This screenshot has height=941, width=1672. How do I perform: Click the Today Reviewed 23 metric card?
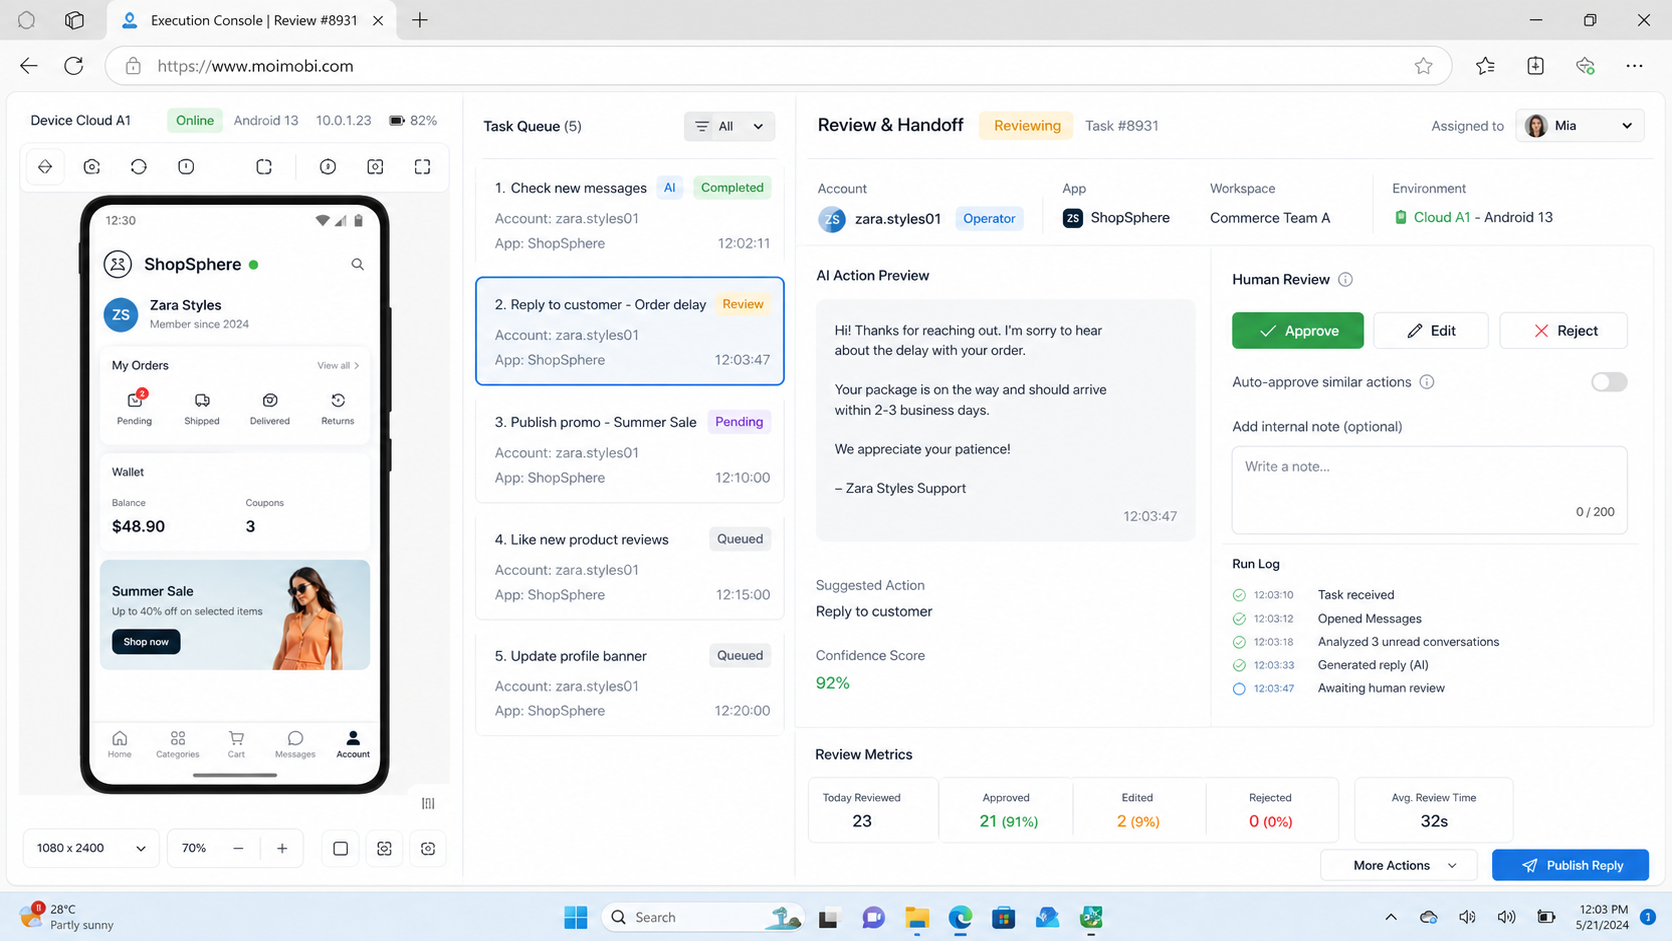[873, 810]
